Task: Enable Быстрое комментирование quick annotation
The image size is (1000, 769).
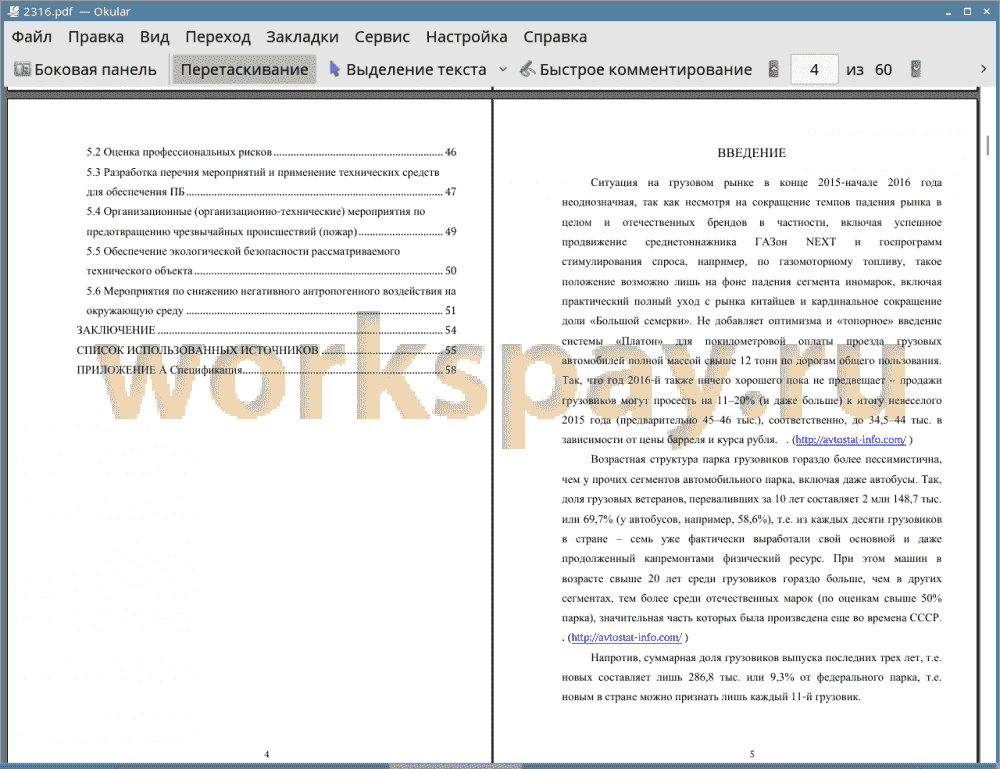Action: click(636, 70)
